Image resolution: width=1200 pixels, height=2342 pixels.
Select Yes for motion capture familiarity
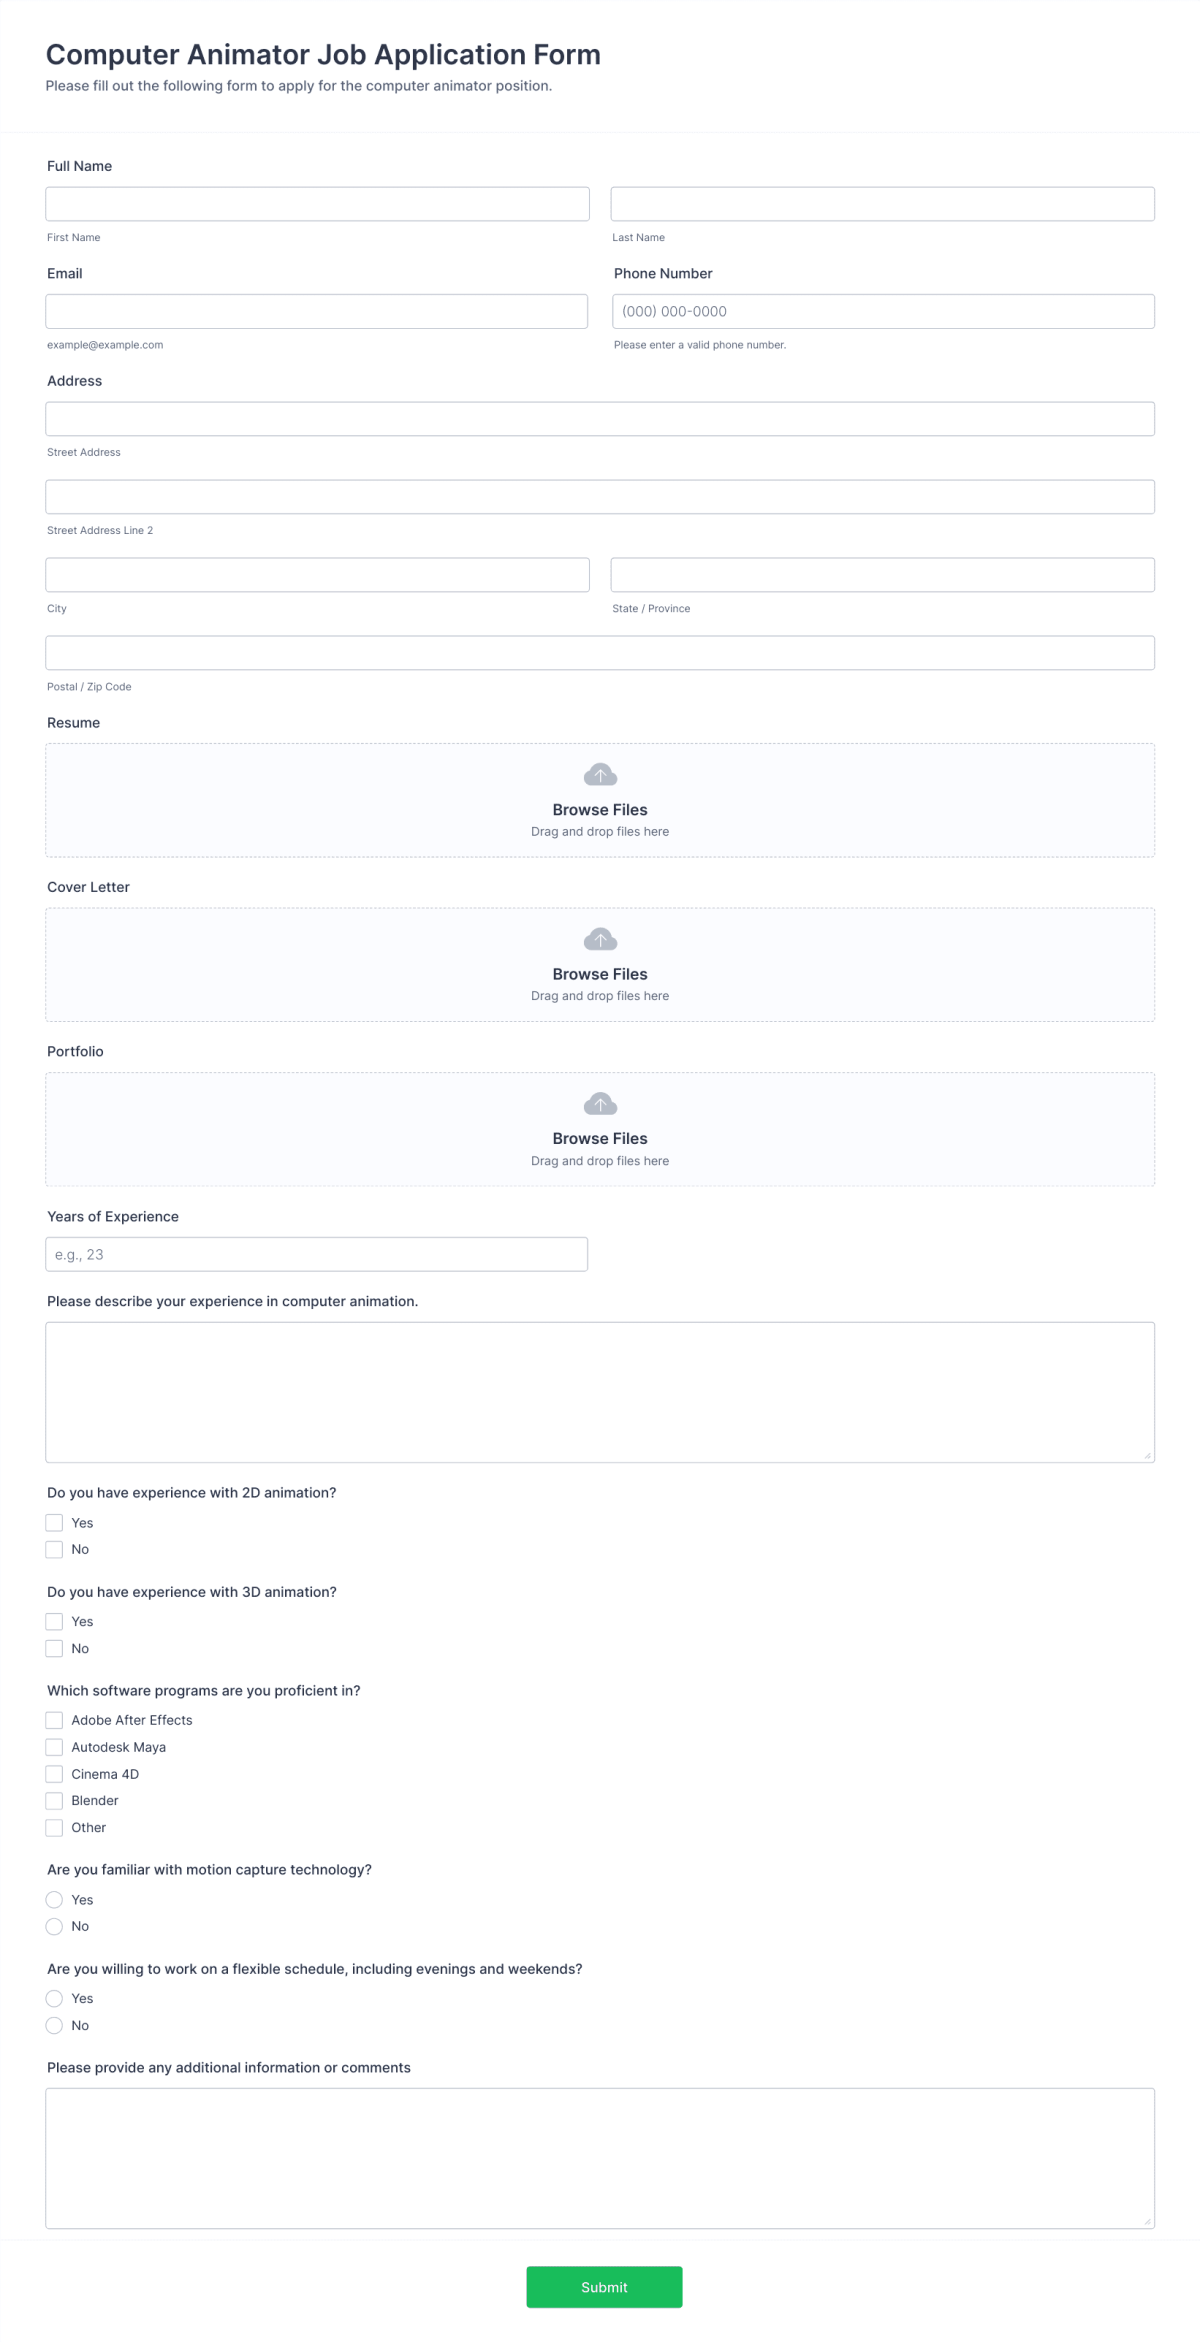tap(54, 1899)
